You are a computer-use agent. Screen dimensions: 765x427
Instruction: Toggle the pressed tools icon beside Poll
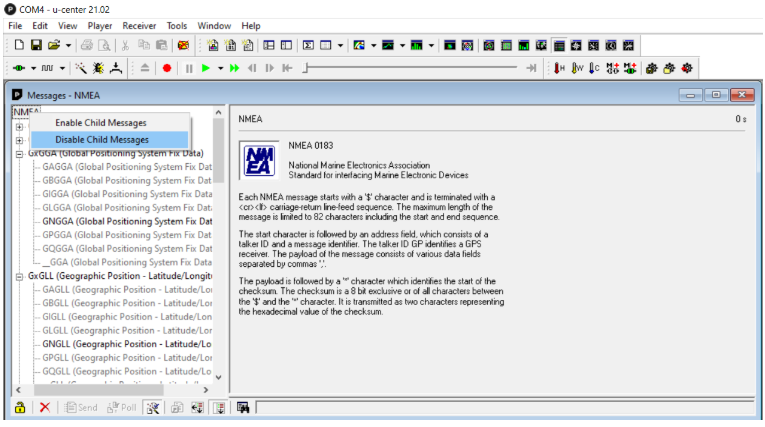[x=153, y=407]
